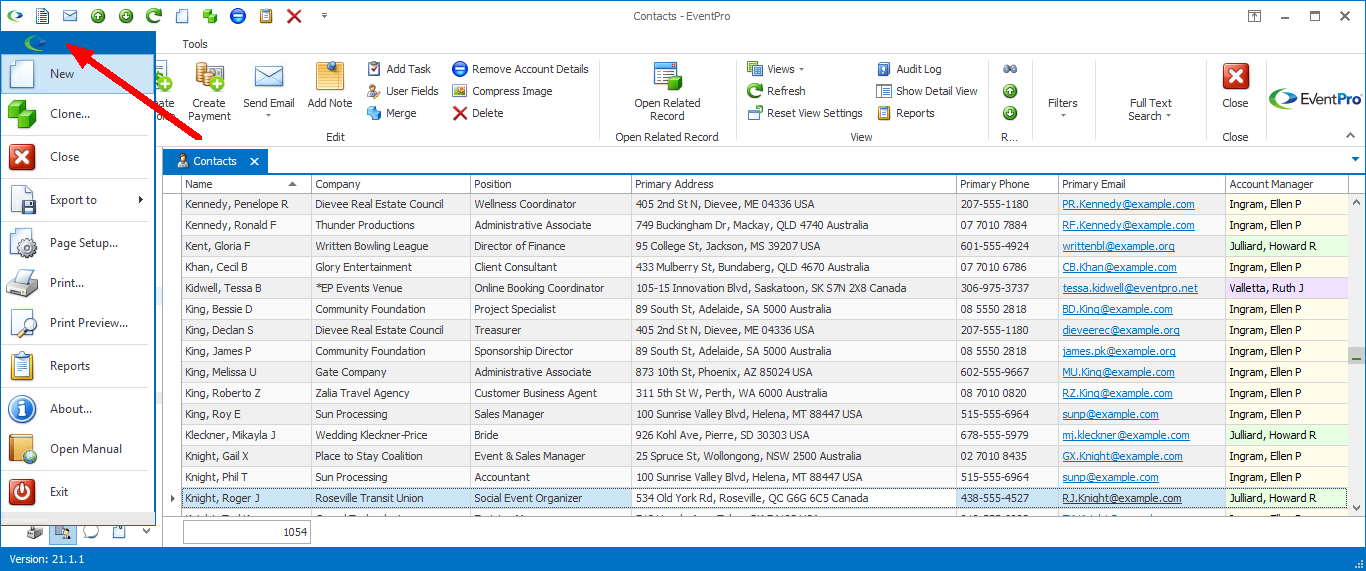The width and height of the screenshot is (1366, 571).
Task: Click the green down arrow in quick access toolbar
Action: (x=126, y=16)
